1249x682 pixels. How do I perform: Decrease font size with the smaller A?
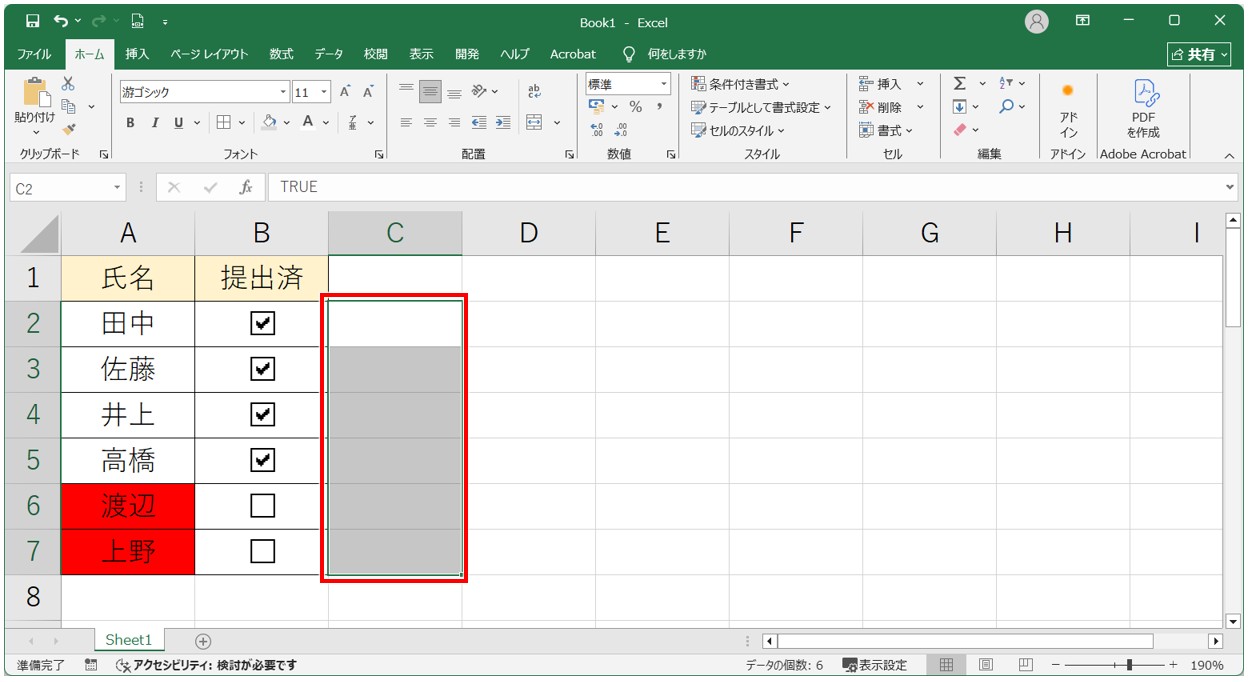pos(368,92)
